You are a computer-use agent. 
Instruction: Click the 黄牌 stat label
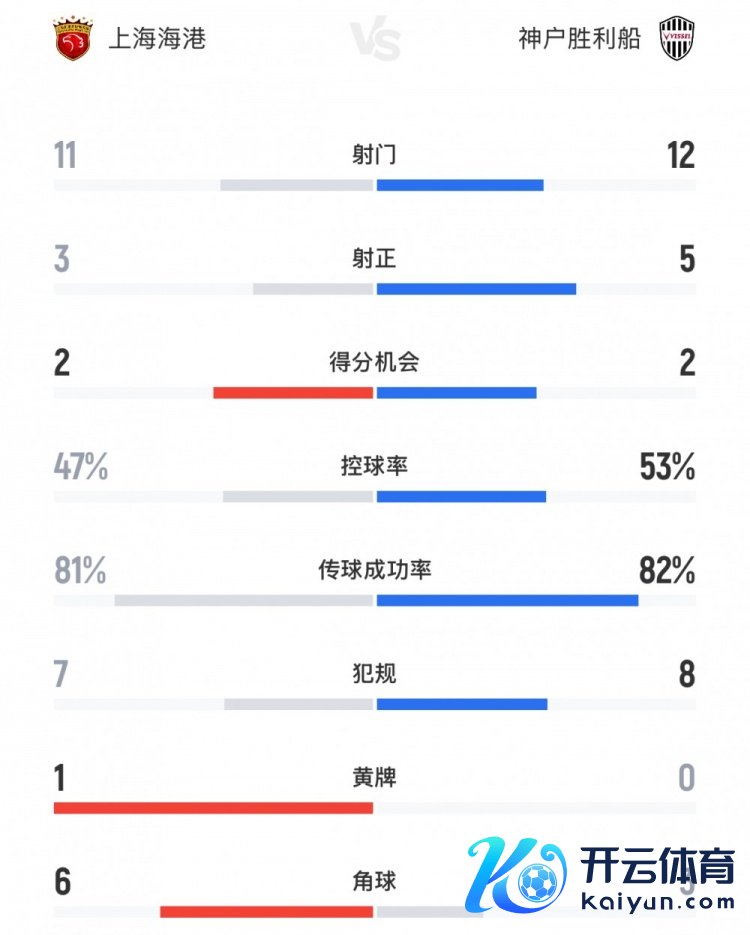coord(375,777)
